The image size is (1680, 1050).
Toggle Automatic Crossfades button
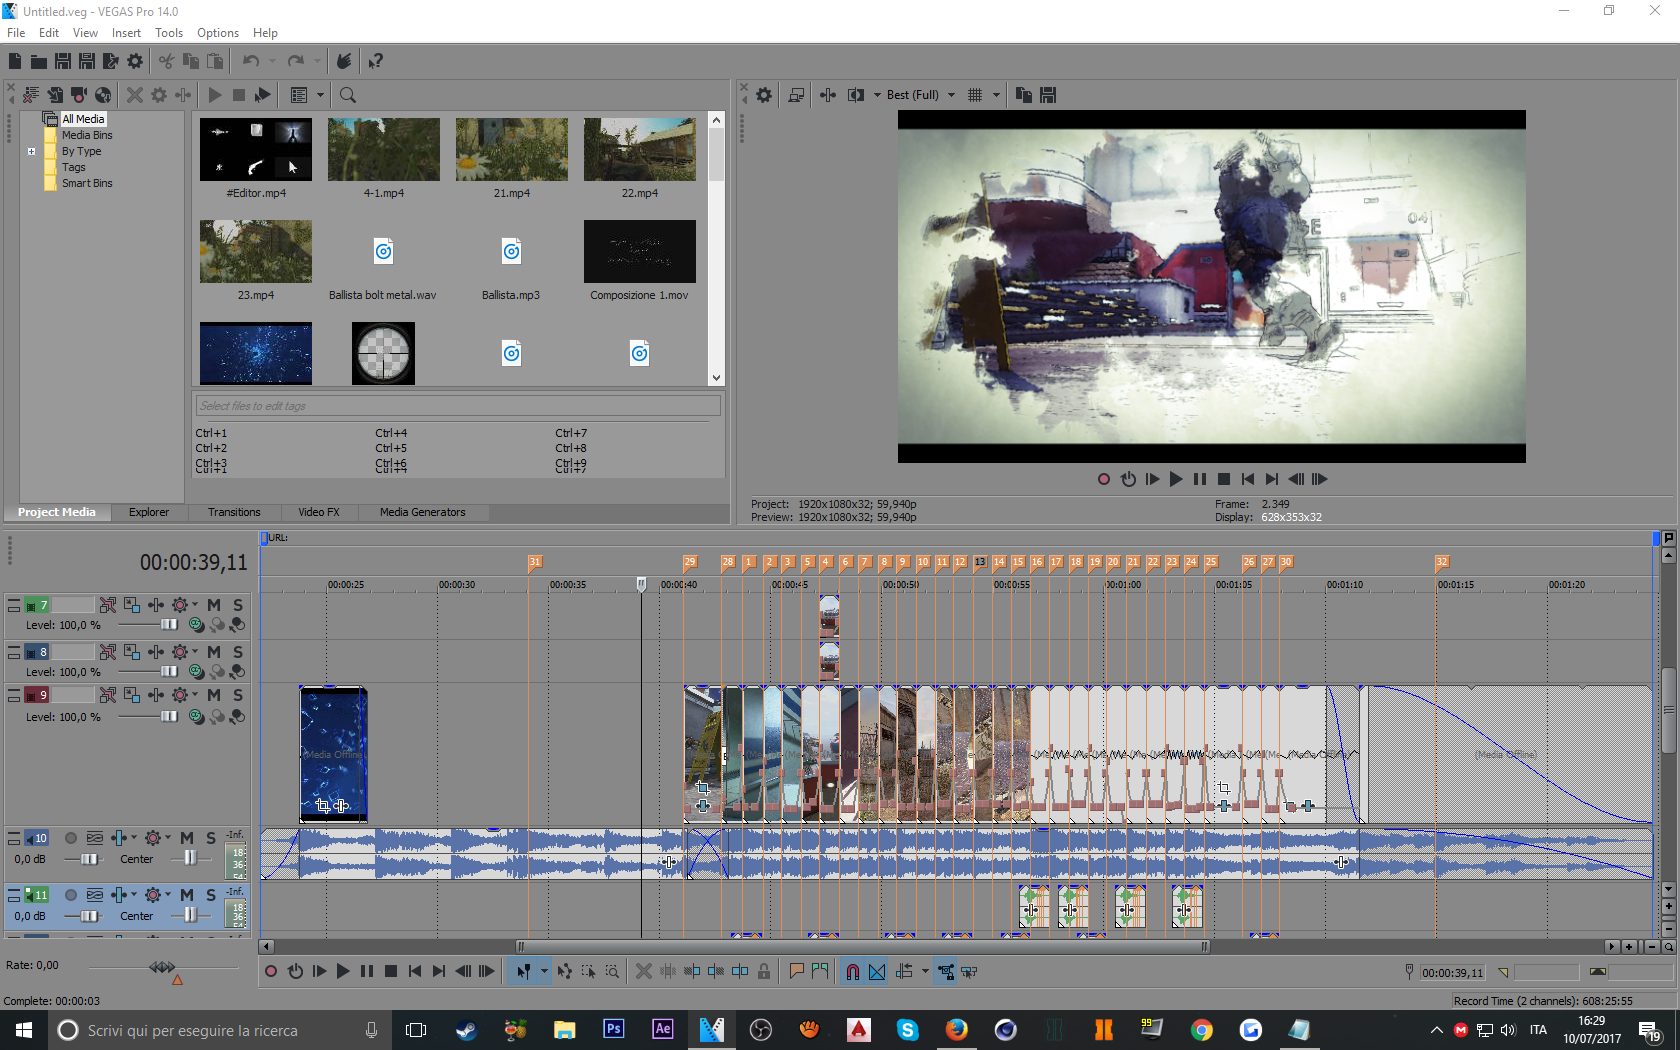click(877, 971)
